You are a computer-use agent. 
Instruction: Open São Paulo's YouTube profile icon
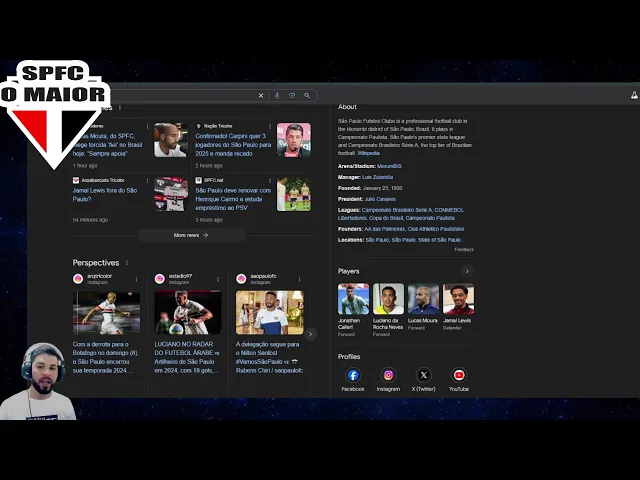click(x=459, y=375)
